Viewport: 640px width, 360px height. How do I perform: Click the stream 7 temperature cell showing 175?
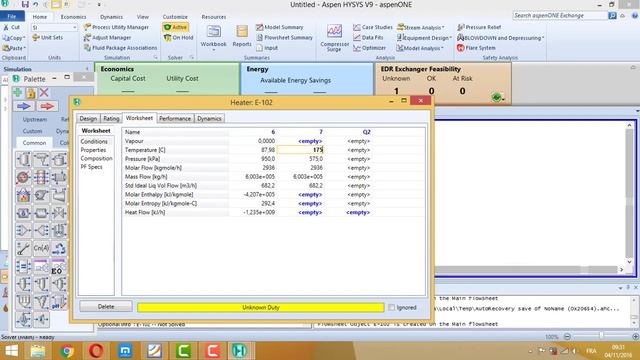[300, 150]
